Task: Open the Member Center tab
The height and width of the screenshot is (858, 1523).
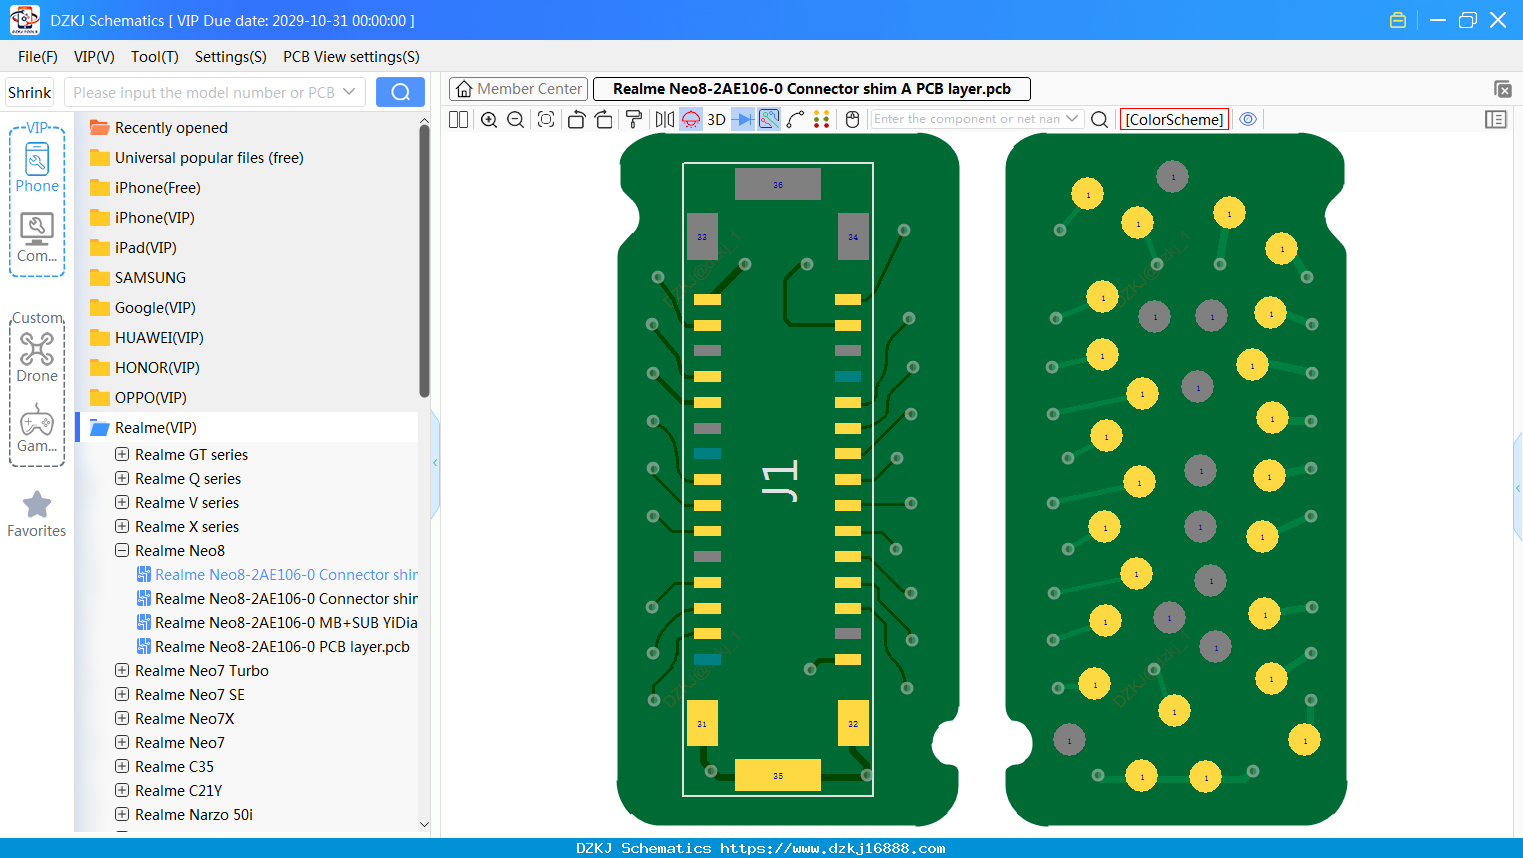Action: pyautogui.click(x=518, y=89)
